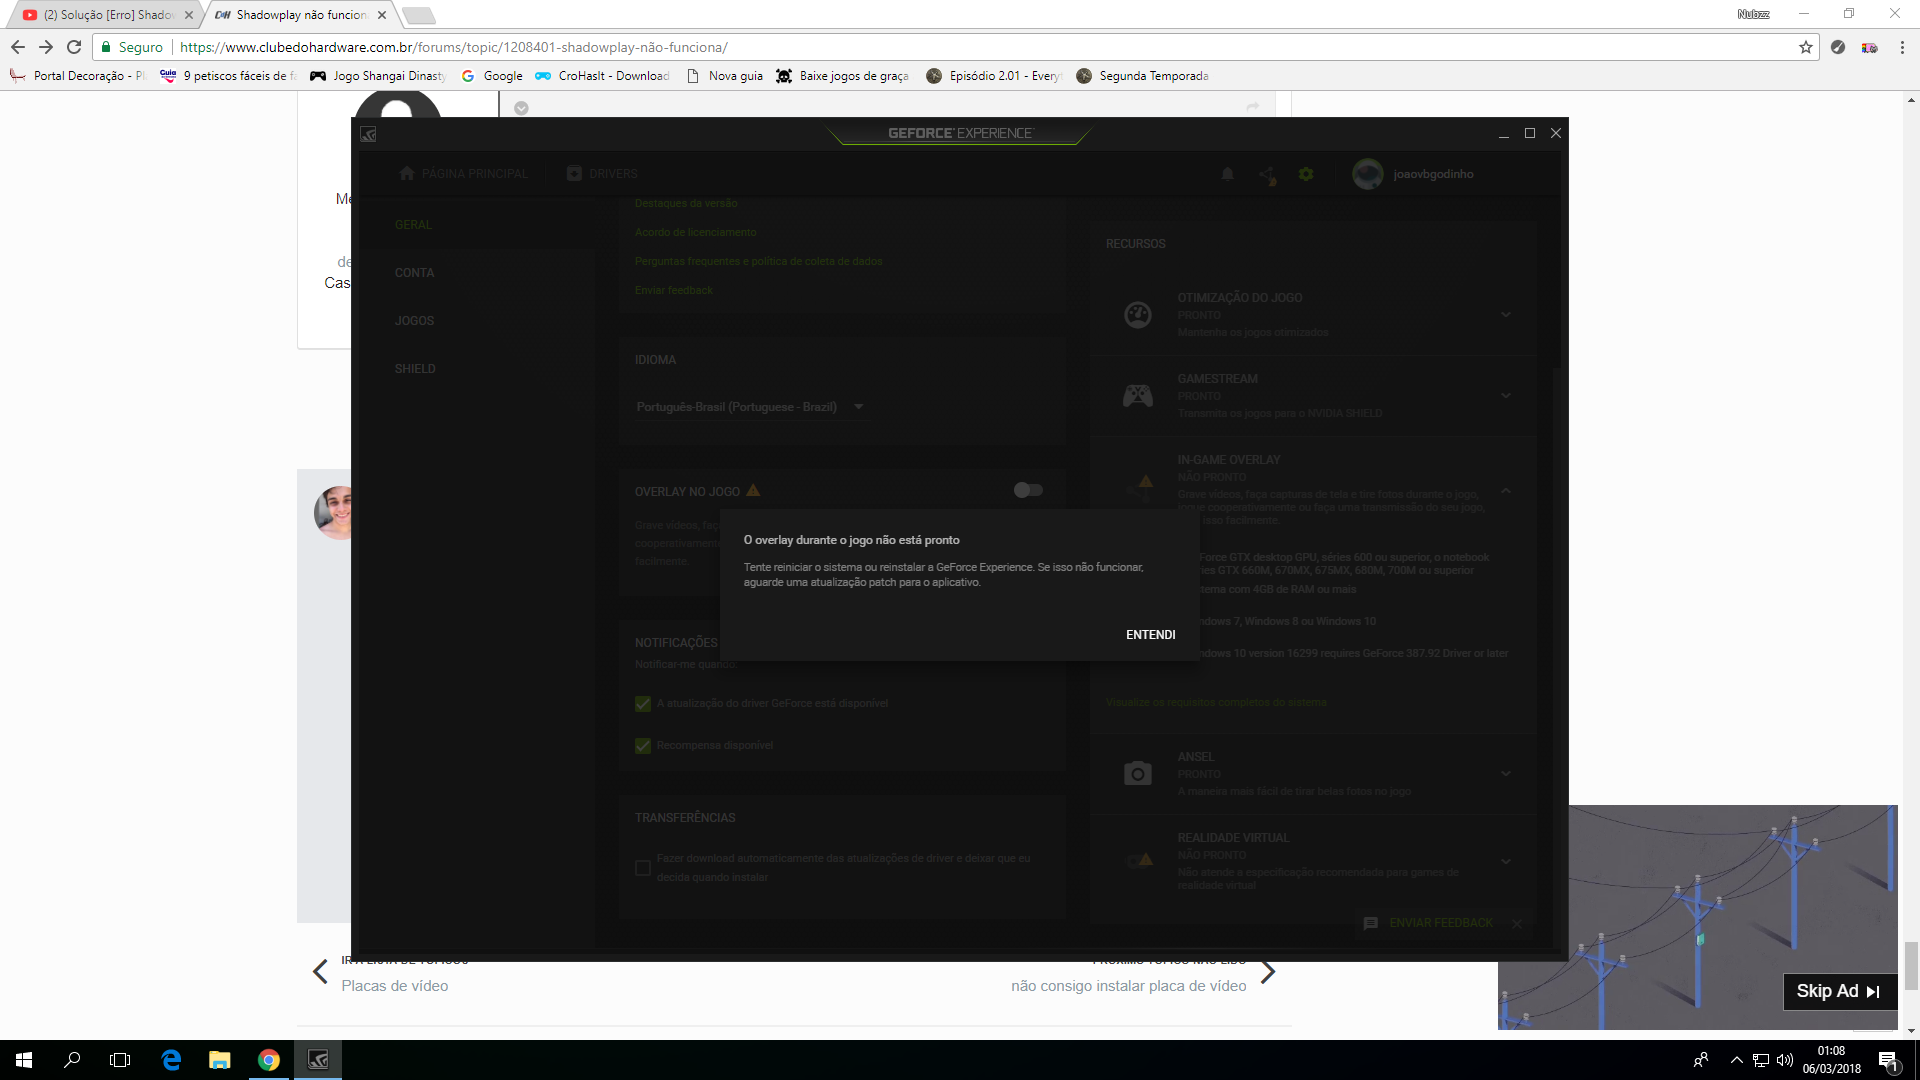1920x1080 pixels.
Task: Click the overlay warning triangle icon
Action: pyautogui.click(x=753, y=490)
